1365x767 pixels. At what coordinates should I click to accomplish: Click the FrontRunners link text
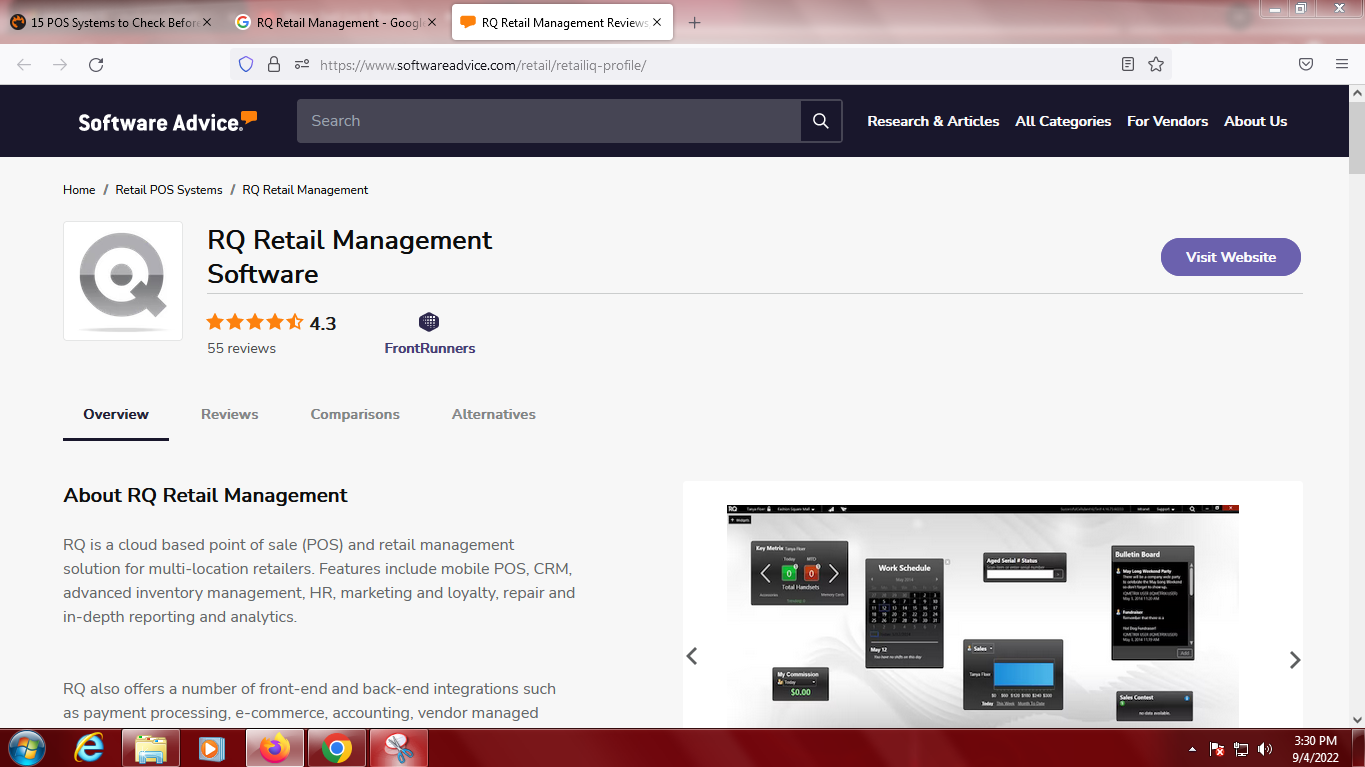430,348
